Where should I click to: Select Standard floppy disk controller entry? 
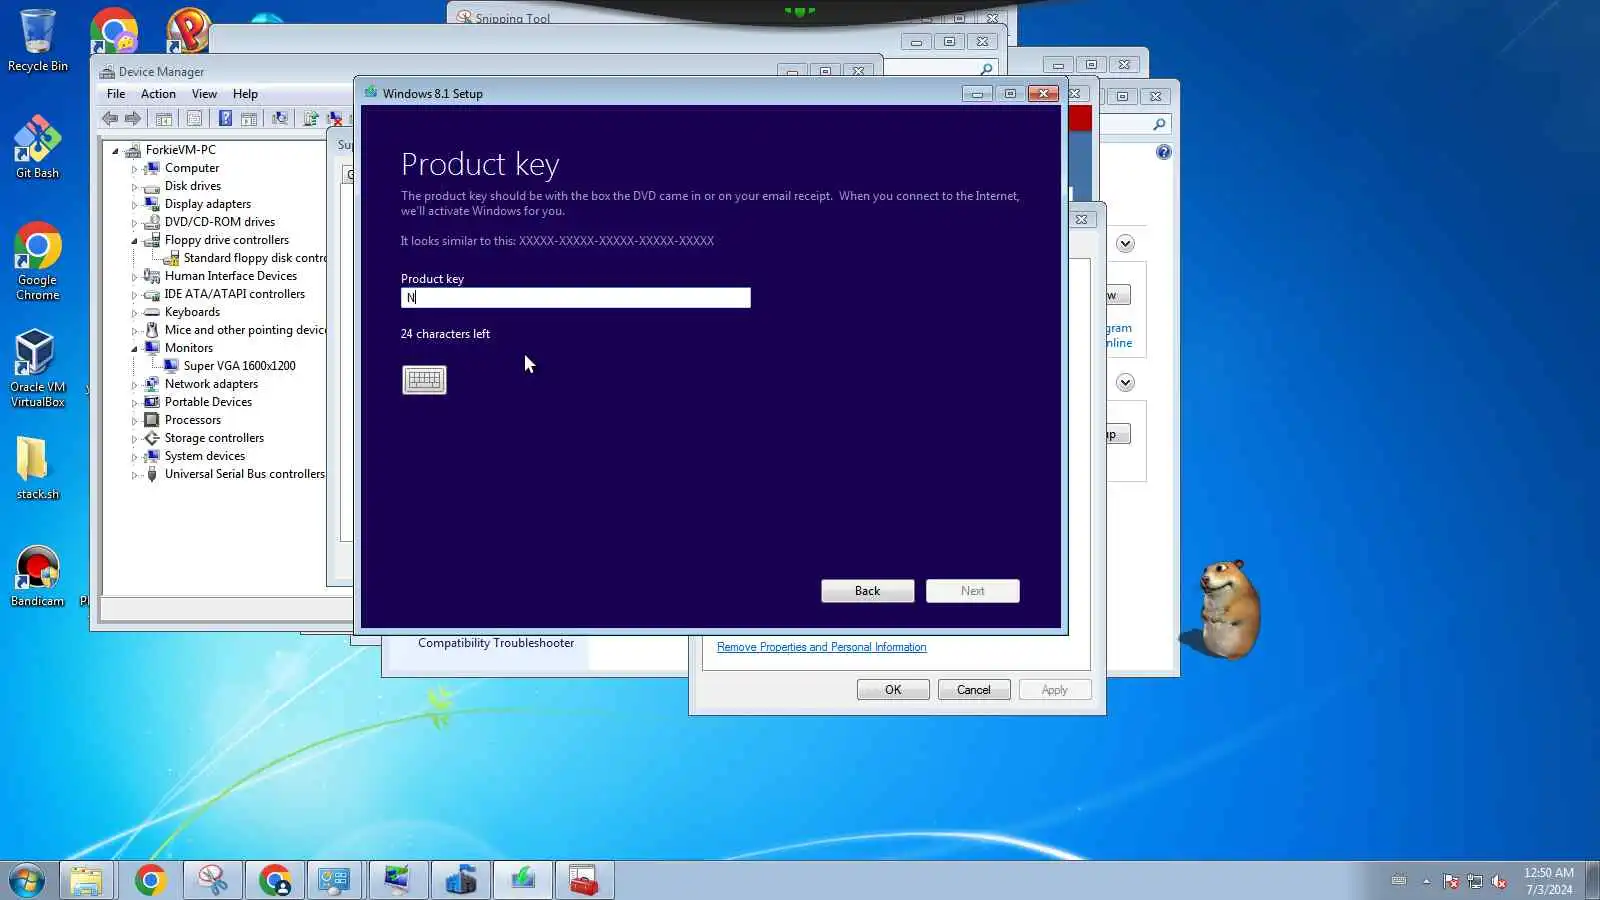(x=255, y=258)
